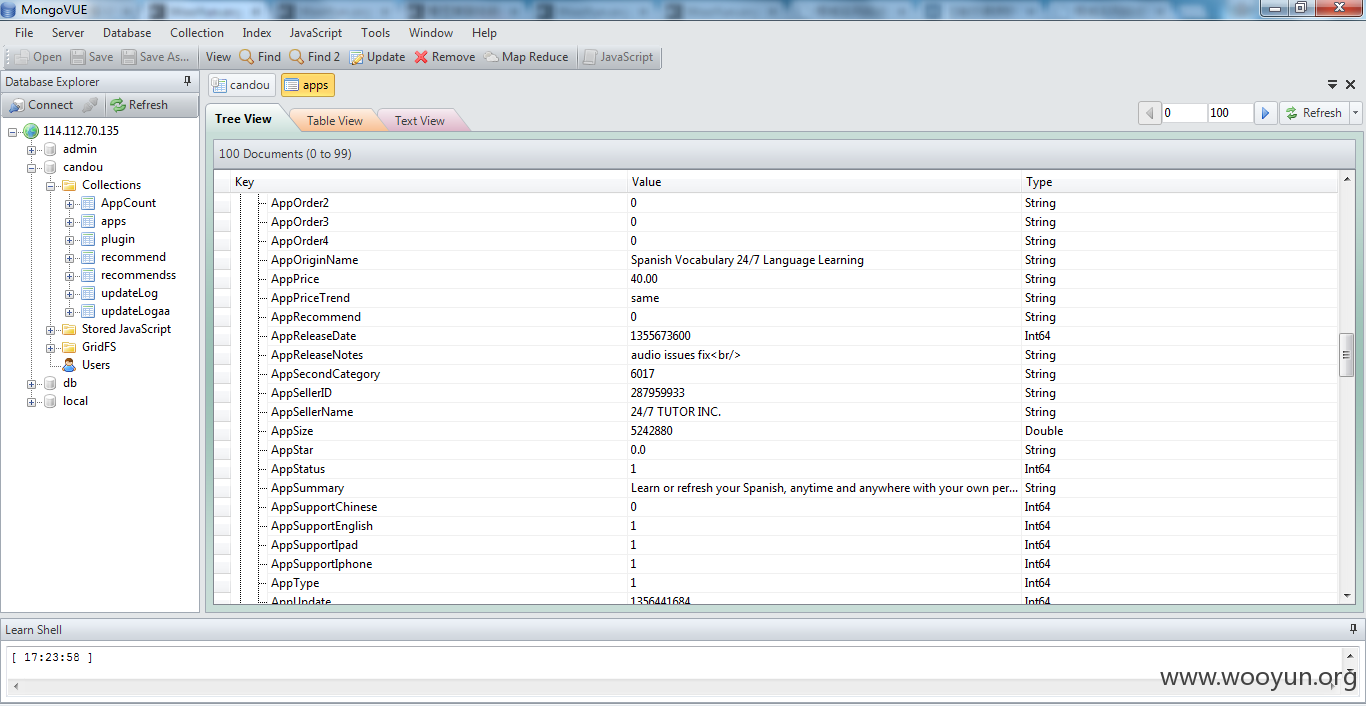Refresh the Database Explorer tree

(139, 105)
